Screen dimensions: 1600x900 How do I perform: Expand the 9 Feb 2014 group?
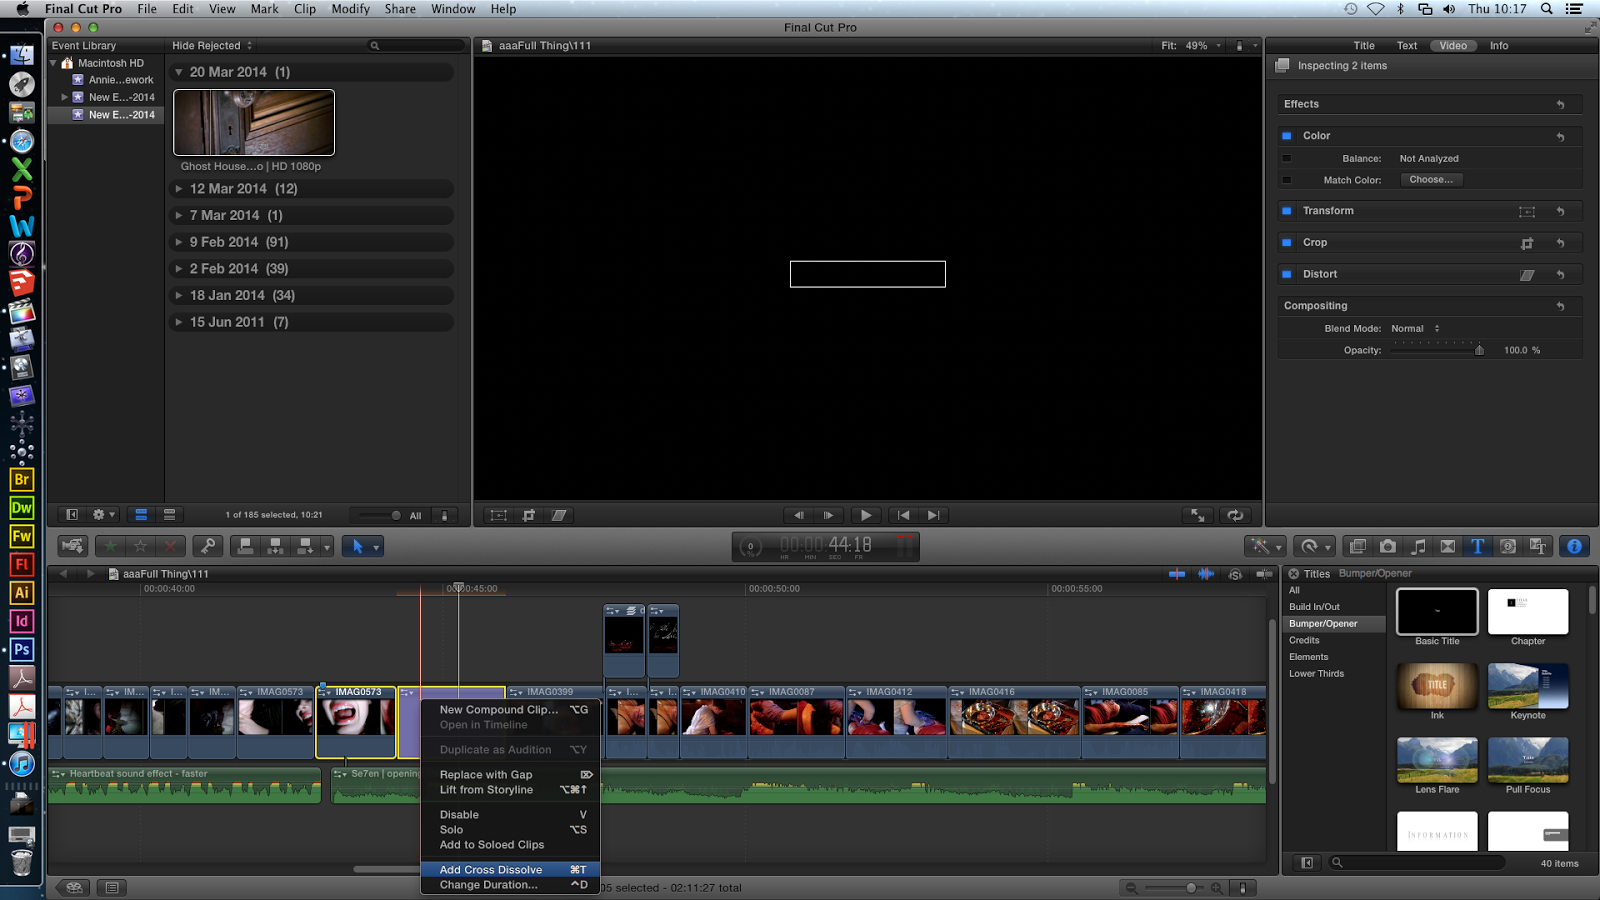179,242
